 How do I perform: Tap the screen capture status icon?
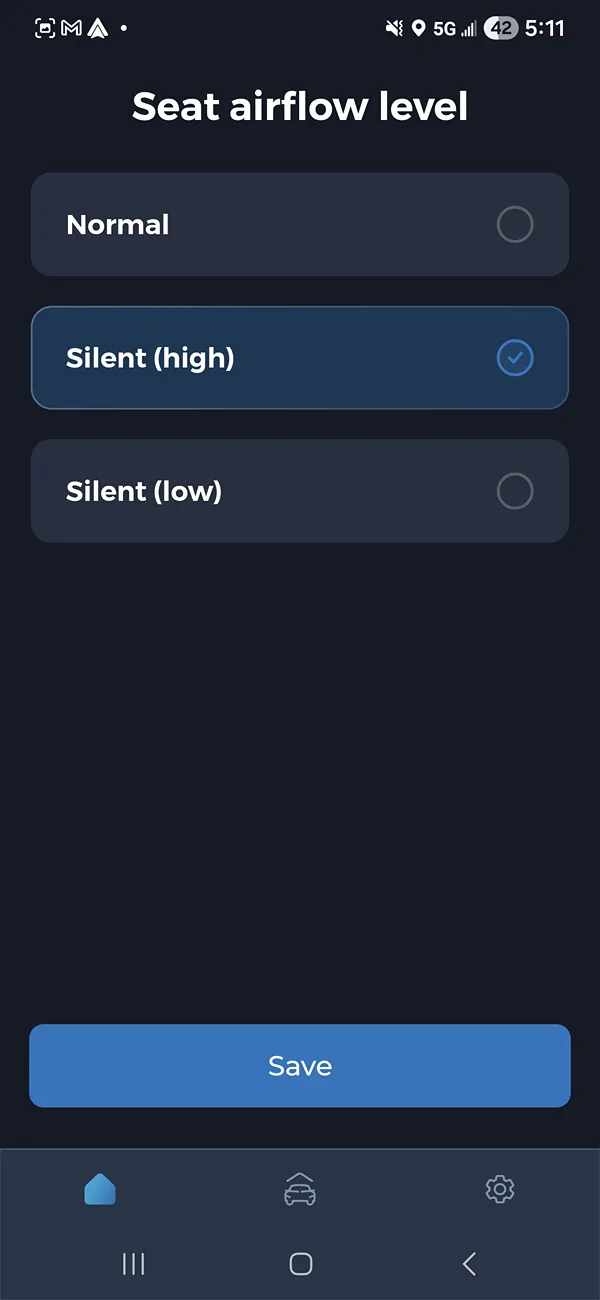(42, 28)
